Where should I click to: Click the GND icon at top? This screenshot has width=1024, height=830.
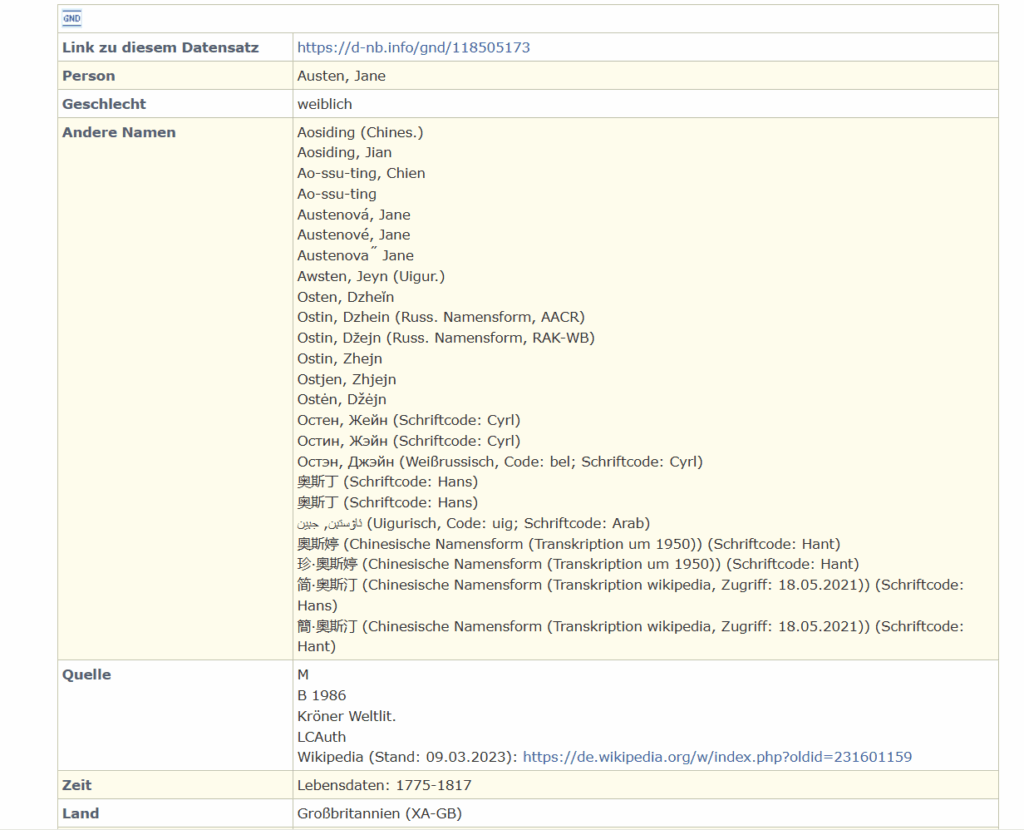(x=72, y=18)
